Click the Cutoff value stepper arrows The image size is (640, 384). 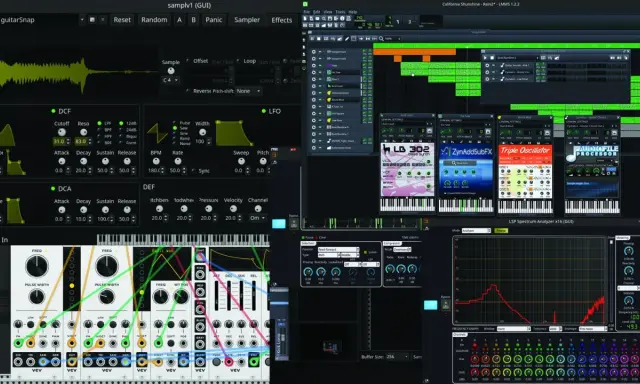pos(68,142)
